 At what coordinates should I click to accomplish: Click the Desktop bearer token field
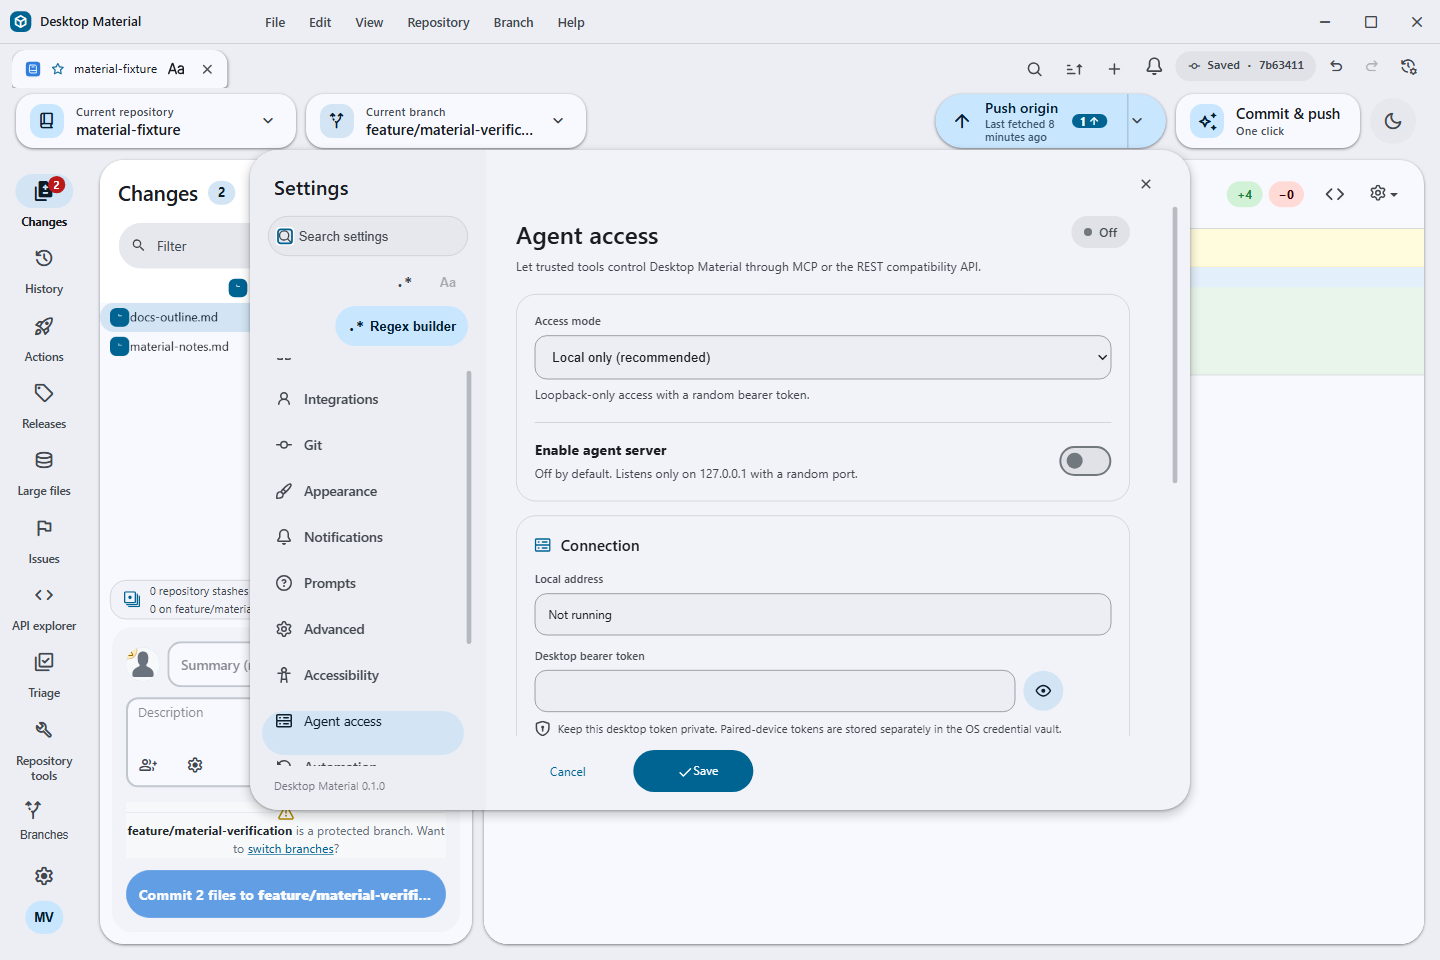775,691
